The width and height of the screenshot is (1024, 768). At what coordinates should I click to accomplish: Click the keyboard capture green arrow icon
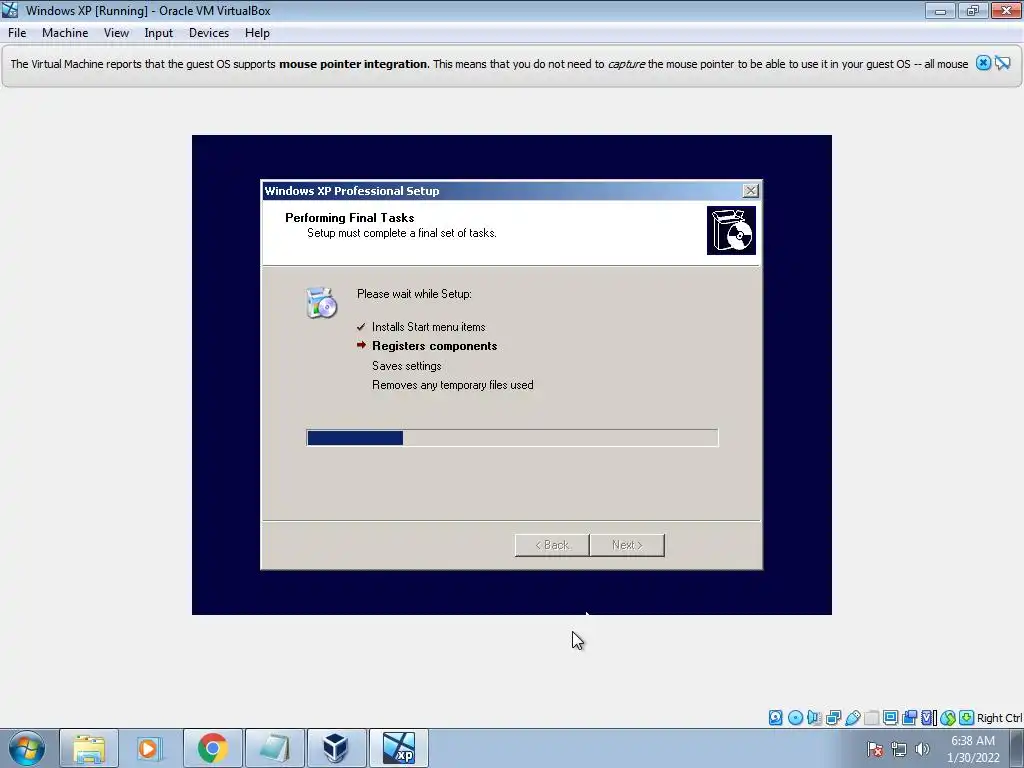(x=967, y=718)
